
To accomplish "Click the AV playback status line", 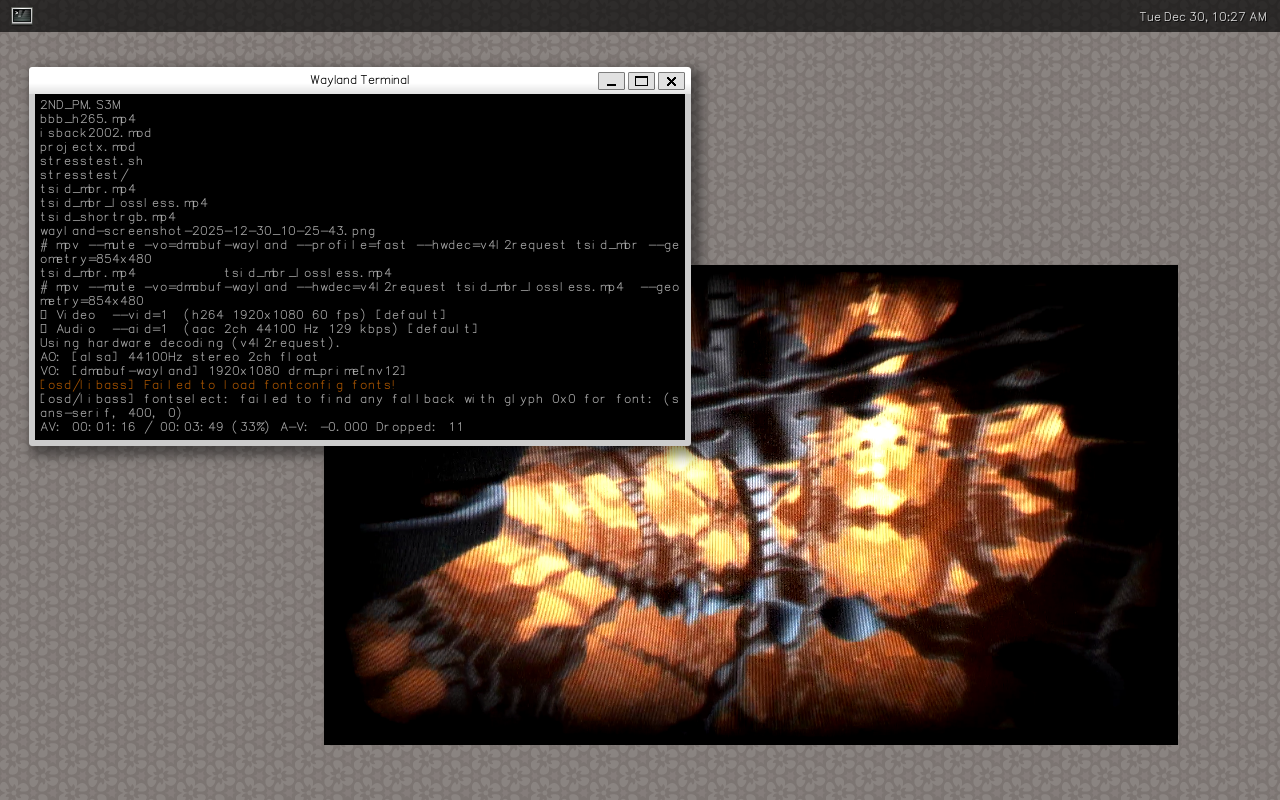I will (x=251, y=427).
